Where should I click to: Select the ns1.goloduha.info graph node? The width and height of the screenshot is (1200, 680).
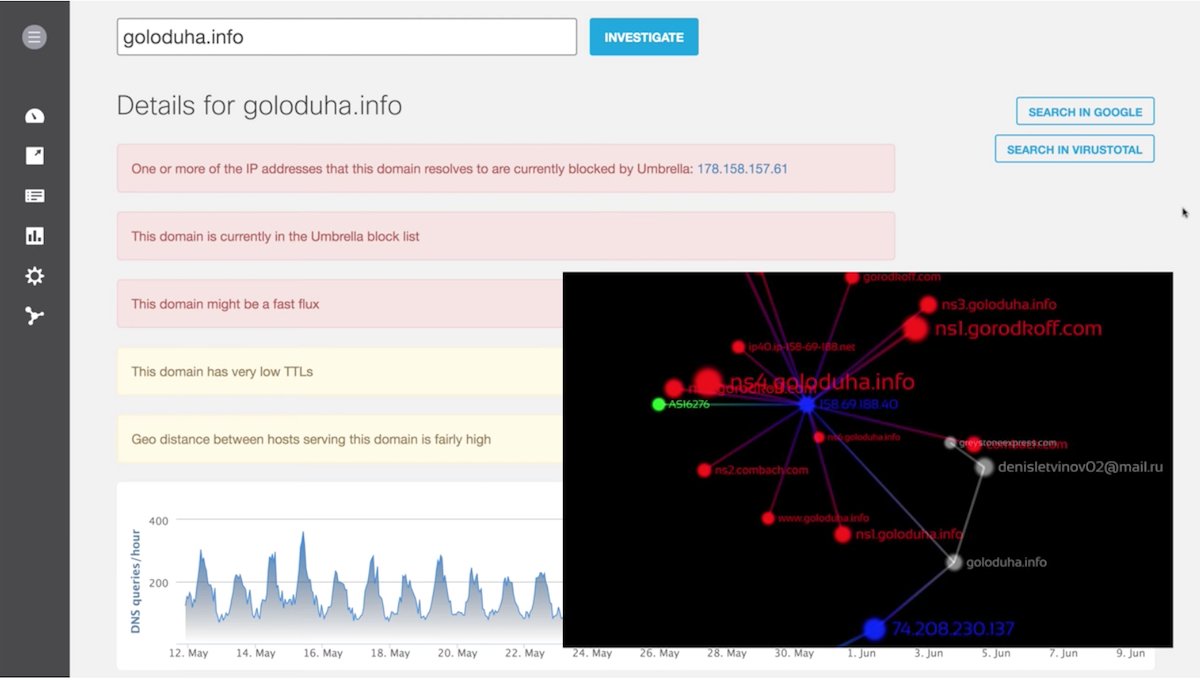843,534
